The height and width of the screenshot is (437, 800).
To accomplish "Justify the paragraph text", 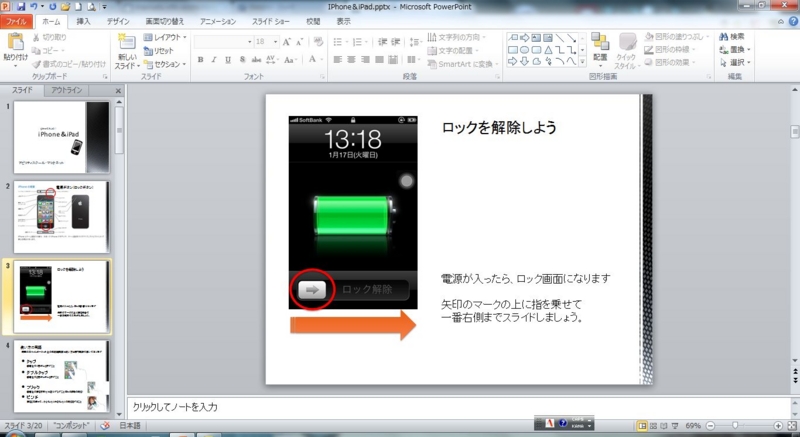I will [379, 60].
